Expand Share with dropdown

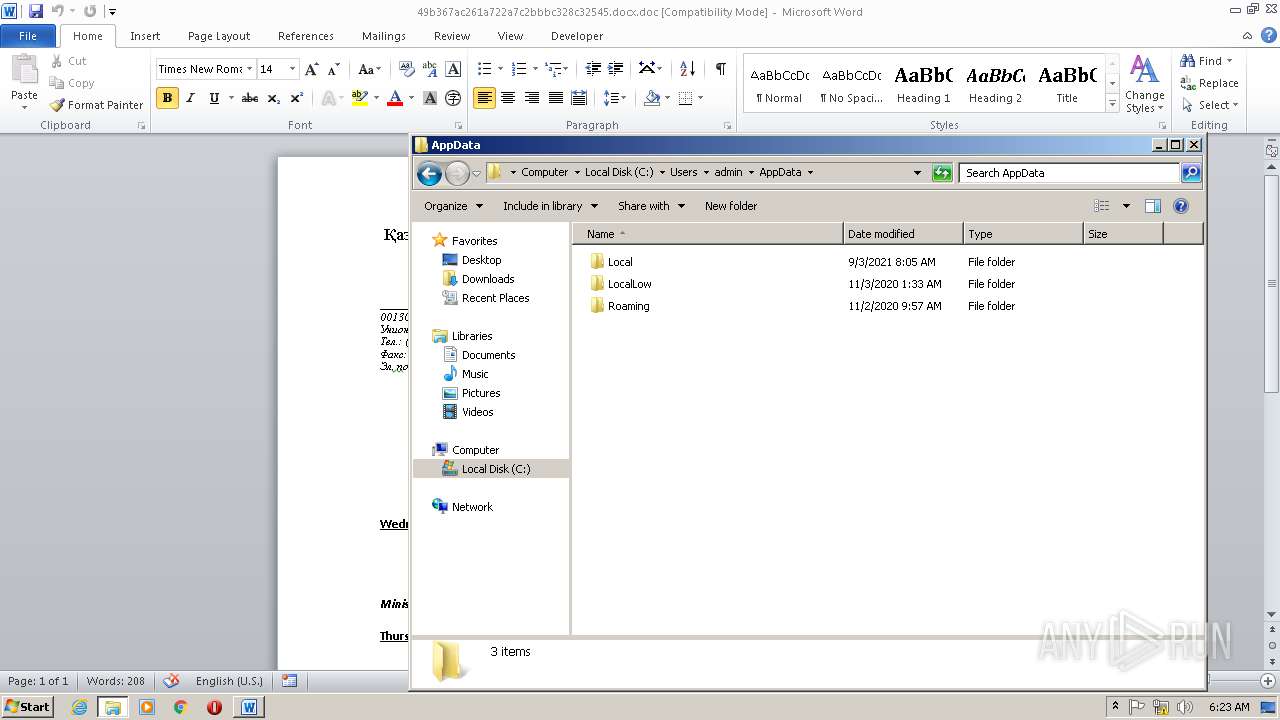click(651, 206)
